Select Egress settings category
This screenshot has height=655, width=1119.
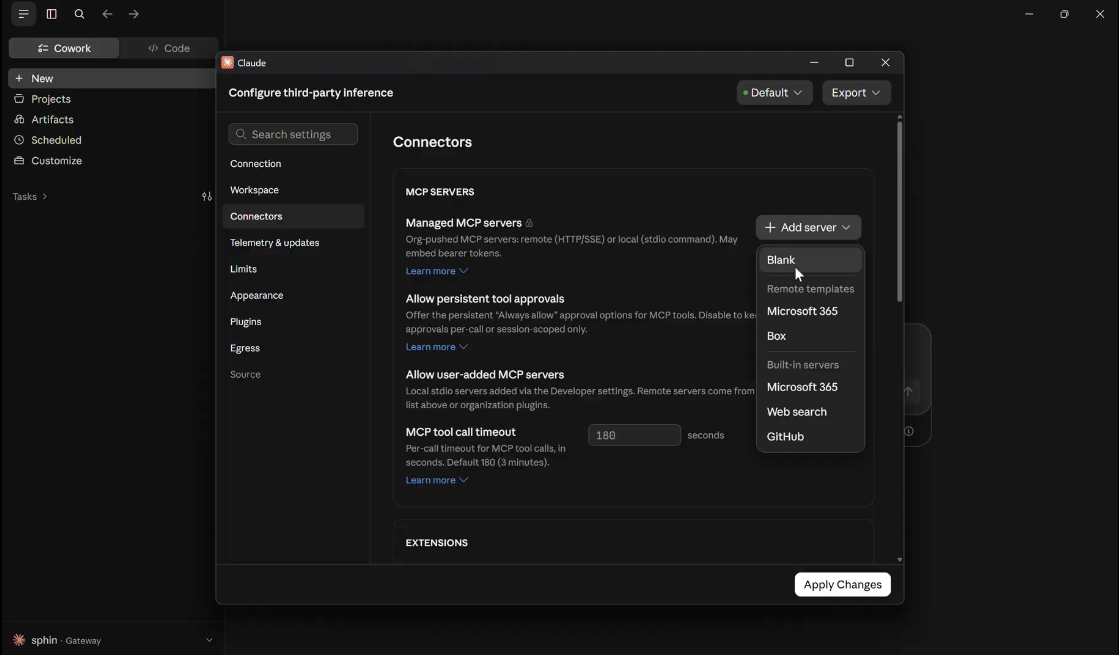[x=293, y=348]
